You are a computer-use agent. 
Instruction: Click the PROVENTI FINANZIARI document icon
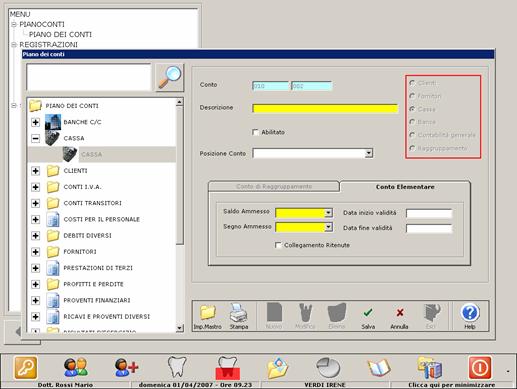coord(53,300)
